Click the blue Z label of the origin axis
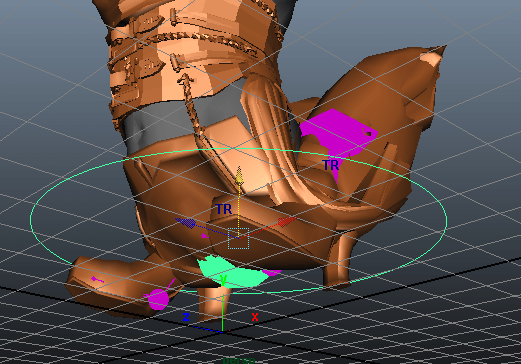521x364 pixels. (186, 317)
